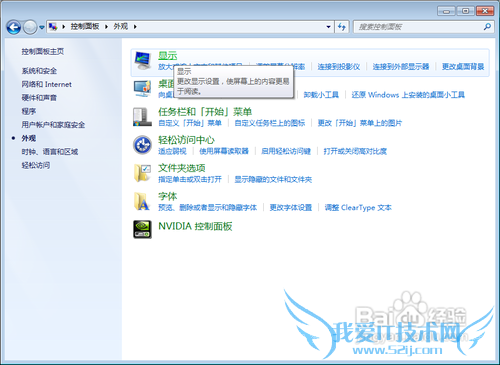Image resolution: width=500 pixels, height=365 pixels.
Task: Go to 网络和 Internet category
Action: pyautogui.click(x=47, y=84)
